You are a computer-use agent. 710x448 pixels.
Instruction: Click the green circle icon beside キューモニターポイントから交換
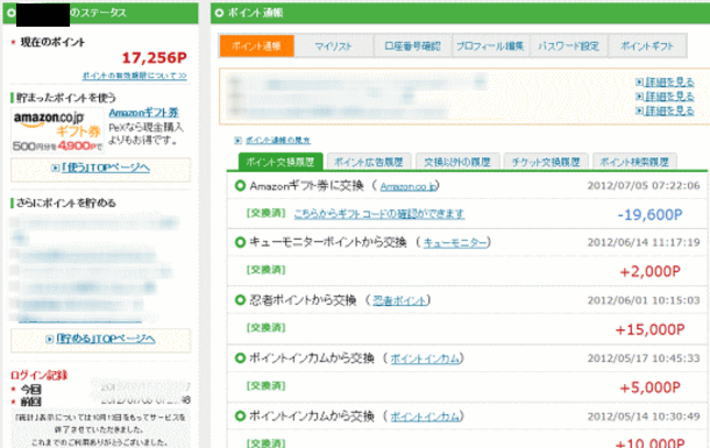click(240, 242)
